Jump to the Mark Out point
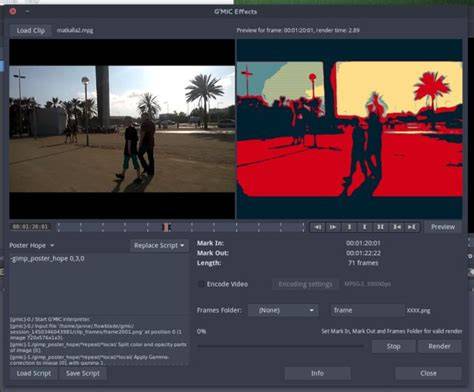 [412, 227]
